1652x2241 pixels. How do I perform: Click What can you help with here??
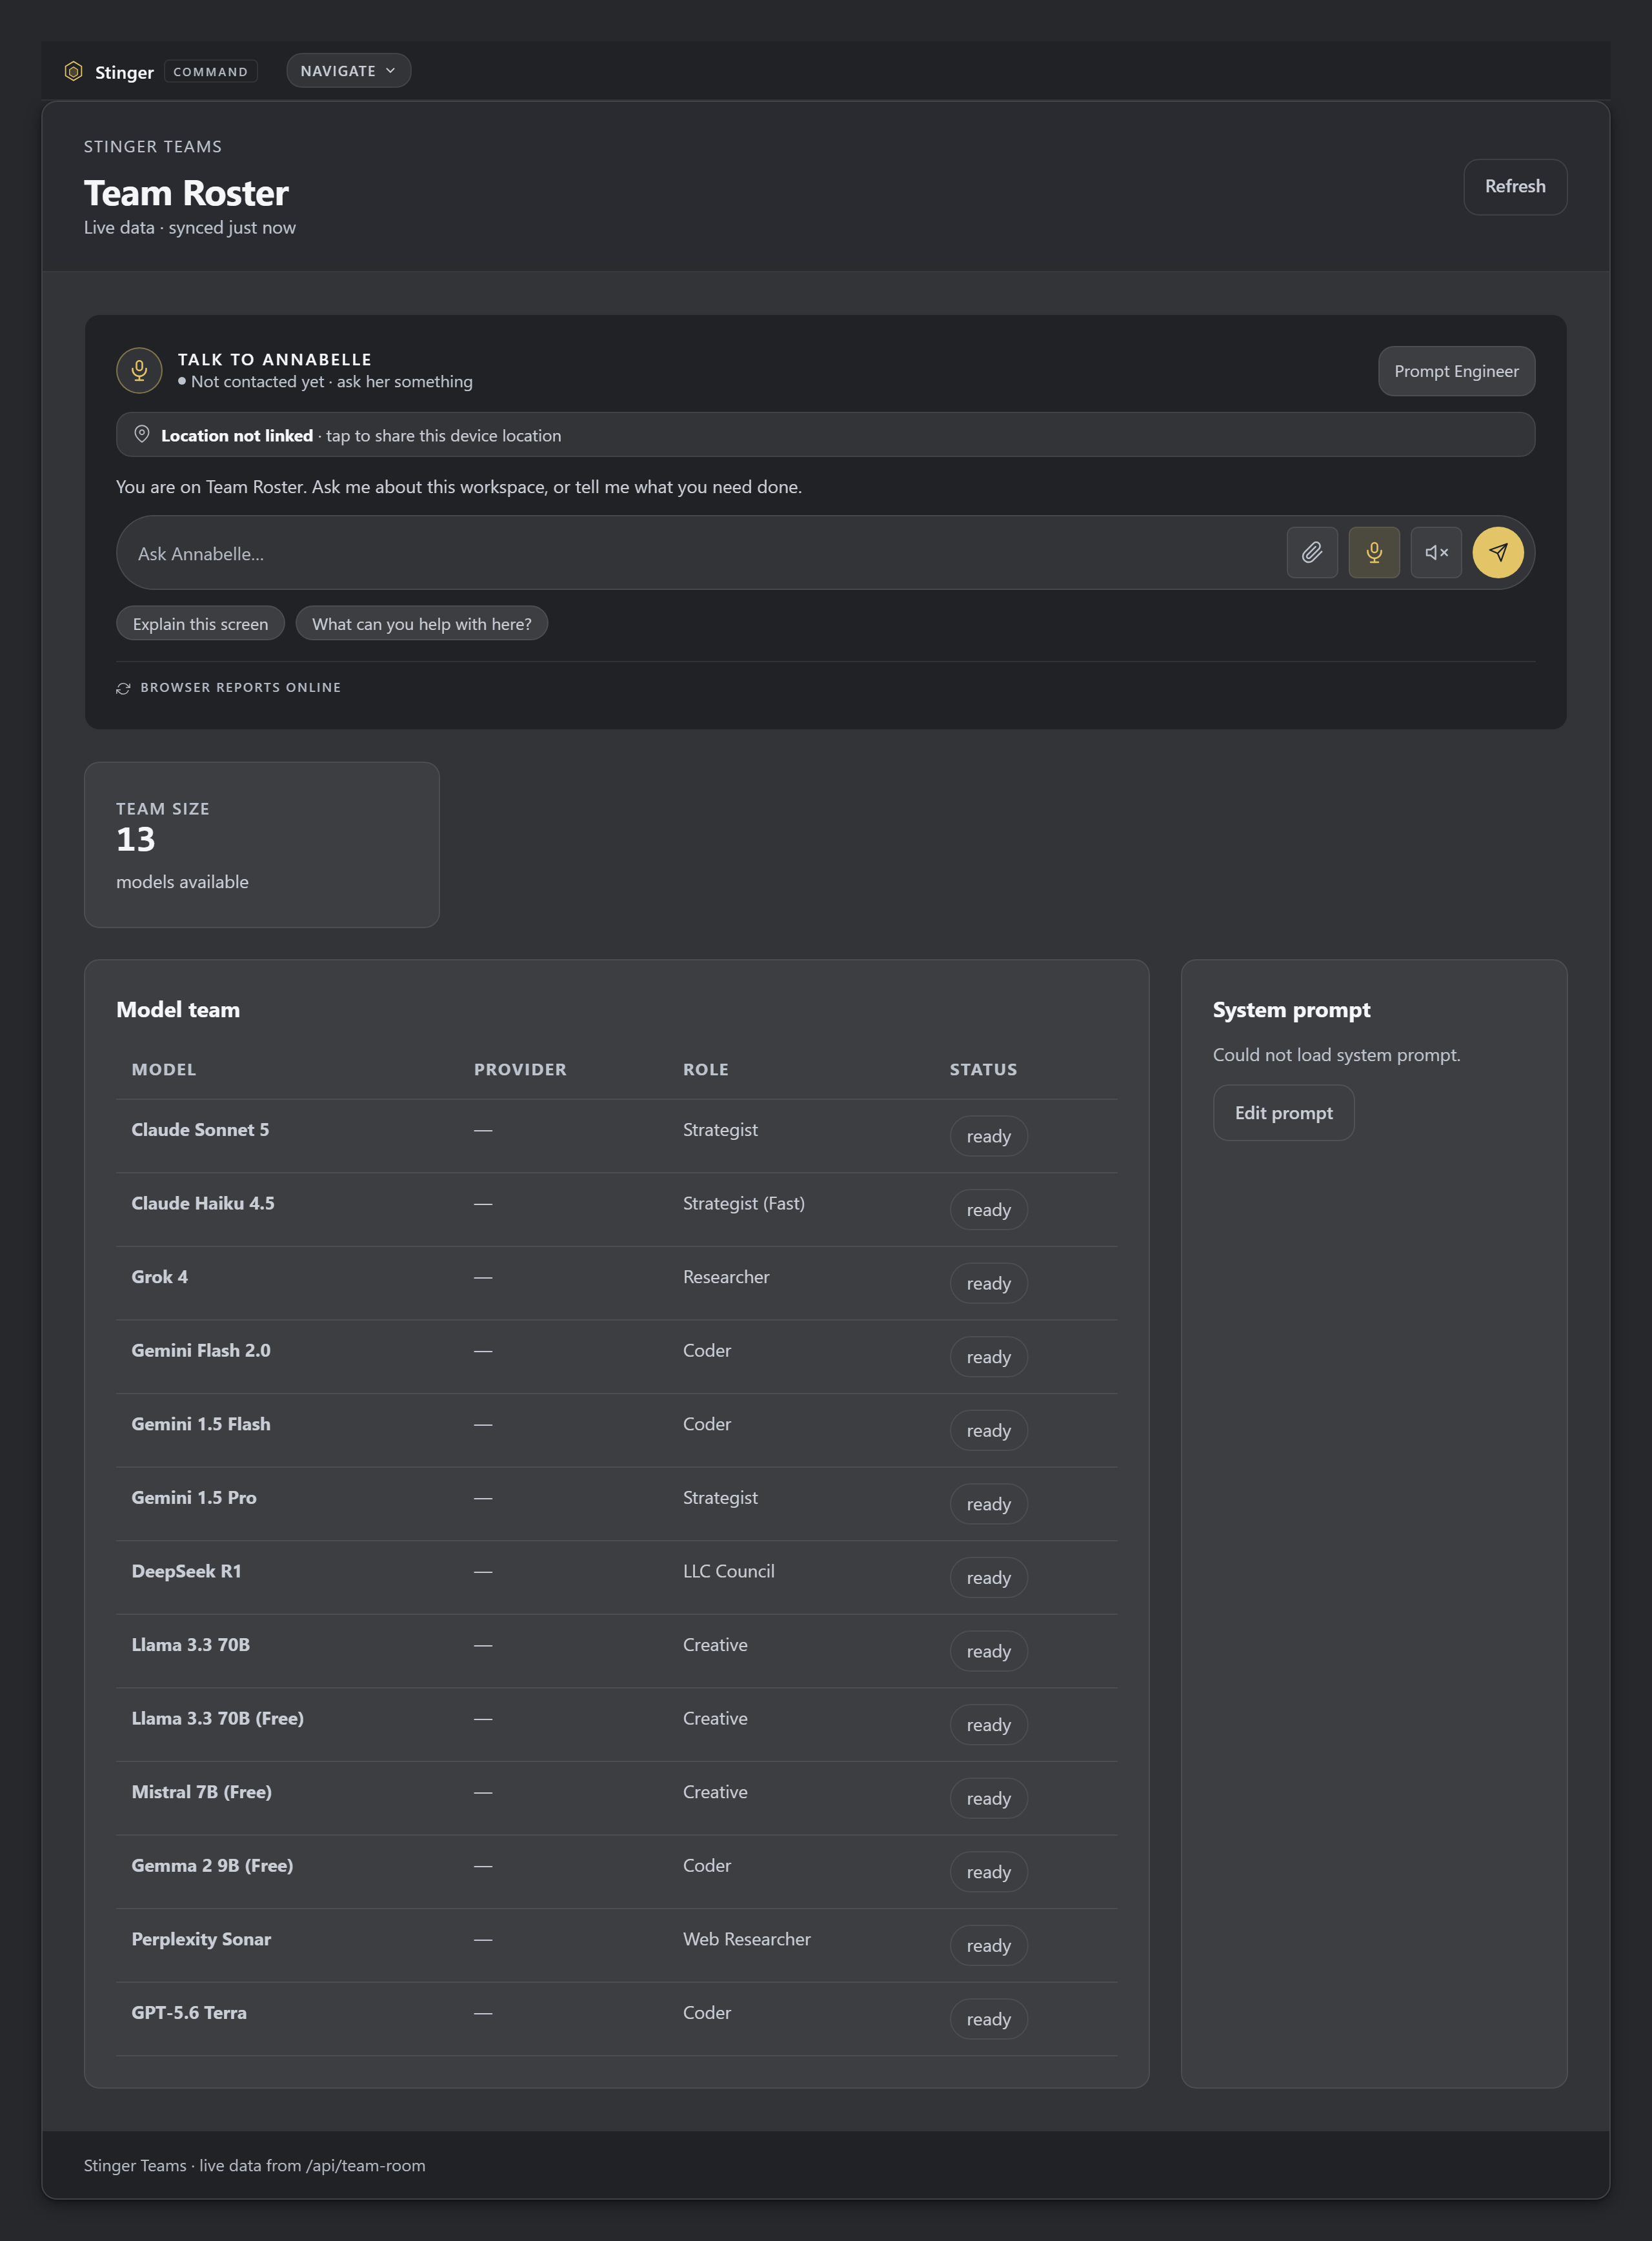421,624
